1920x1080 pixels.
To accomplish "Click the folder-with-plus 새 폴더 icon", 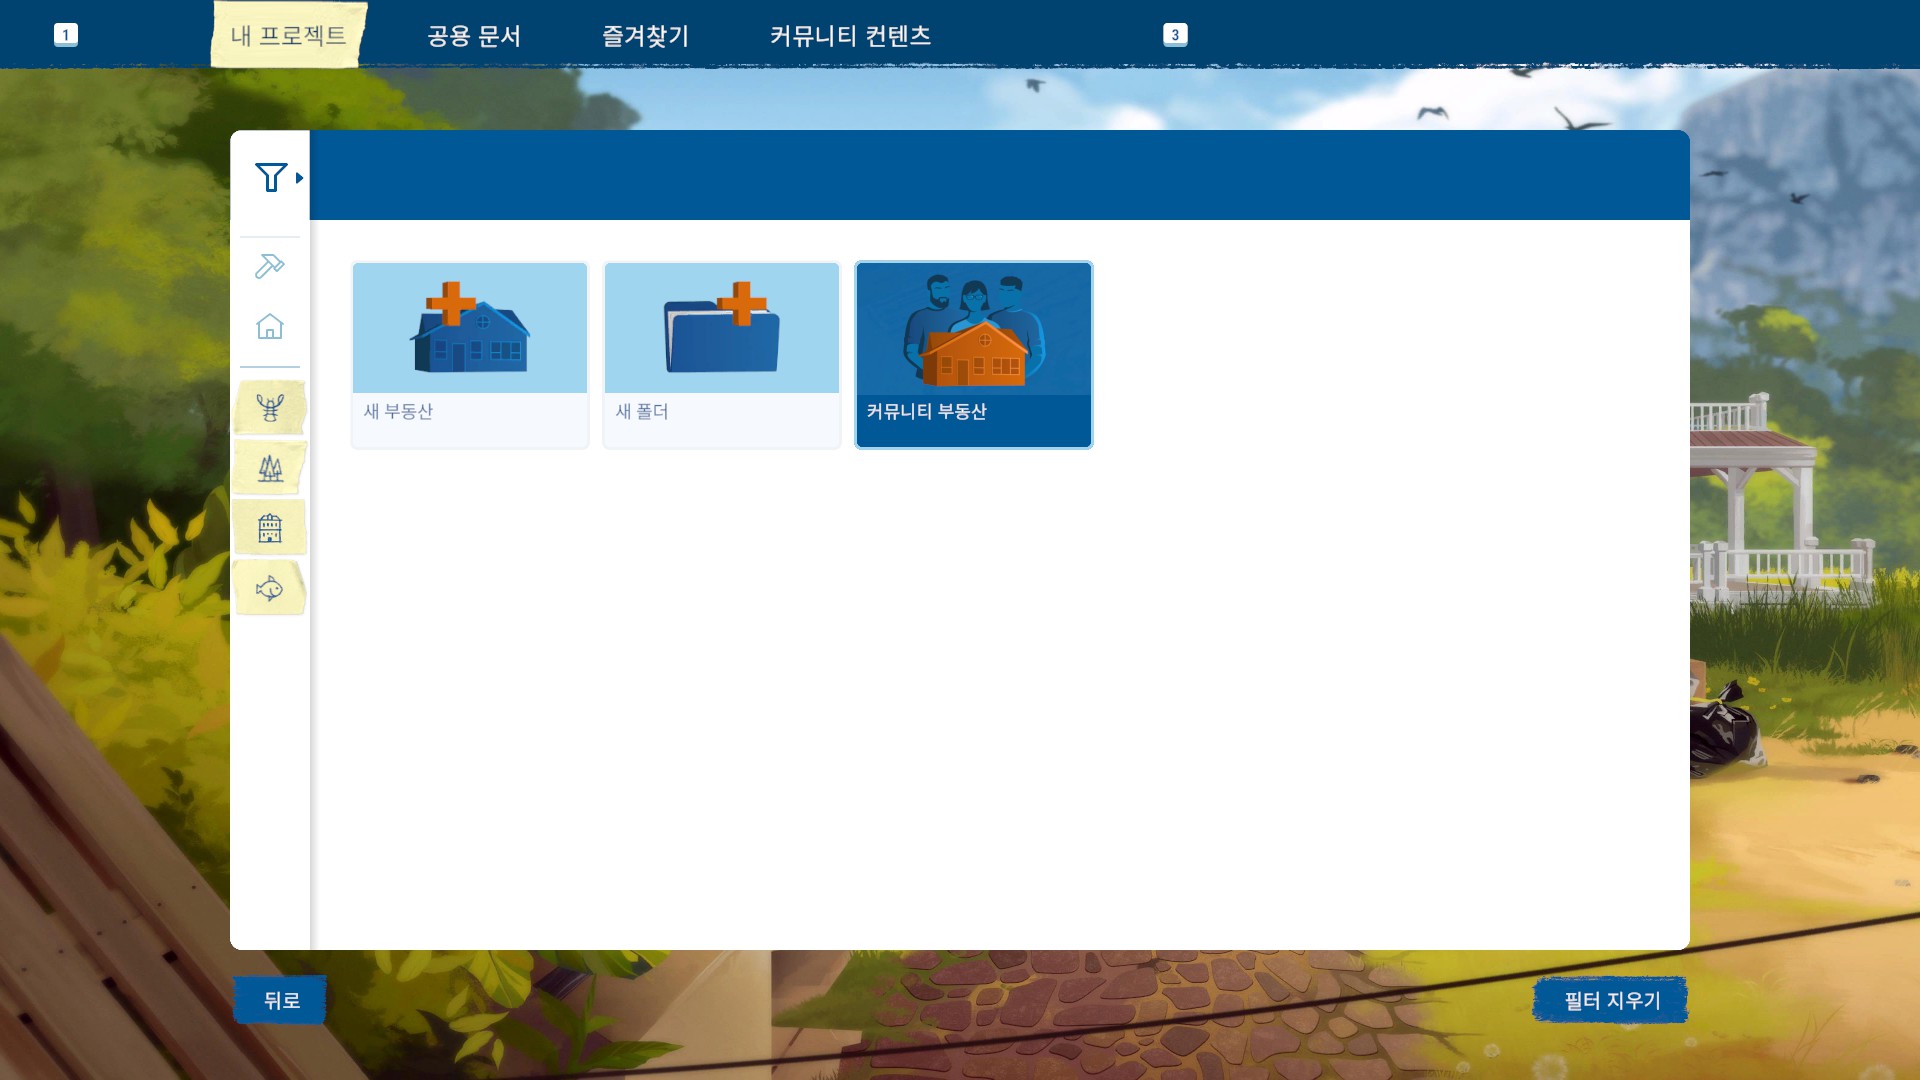I will pos(721,328).
